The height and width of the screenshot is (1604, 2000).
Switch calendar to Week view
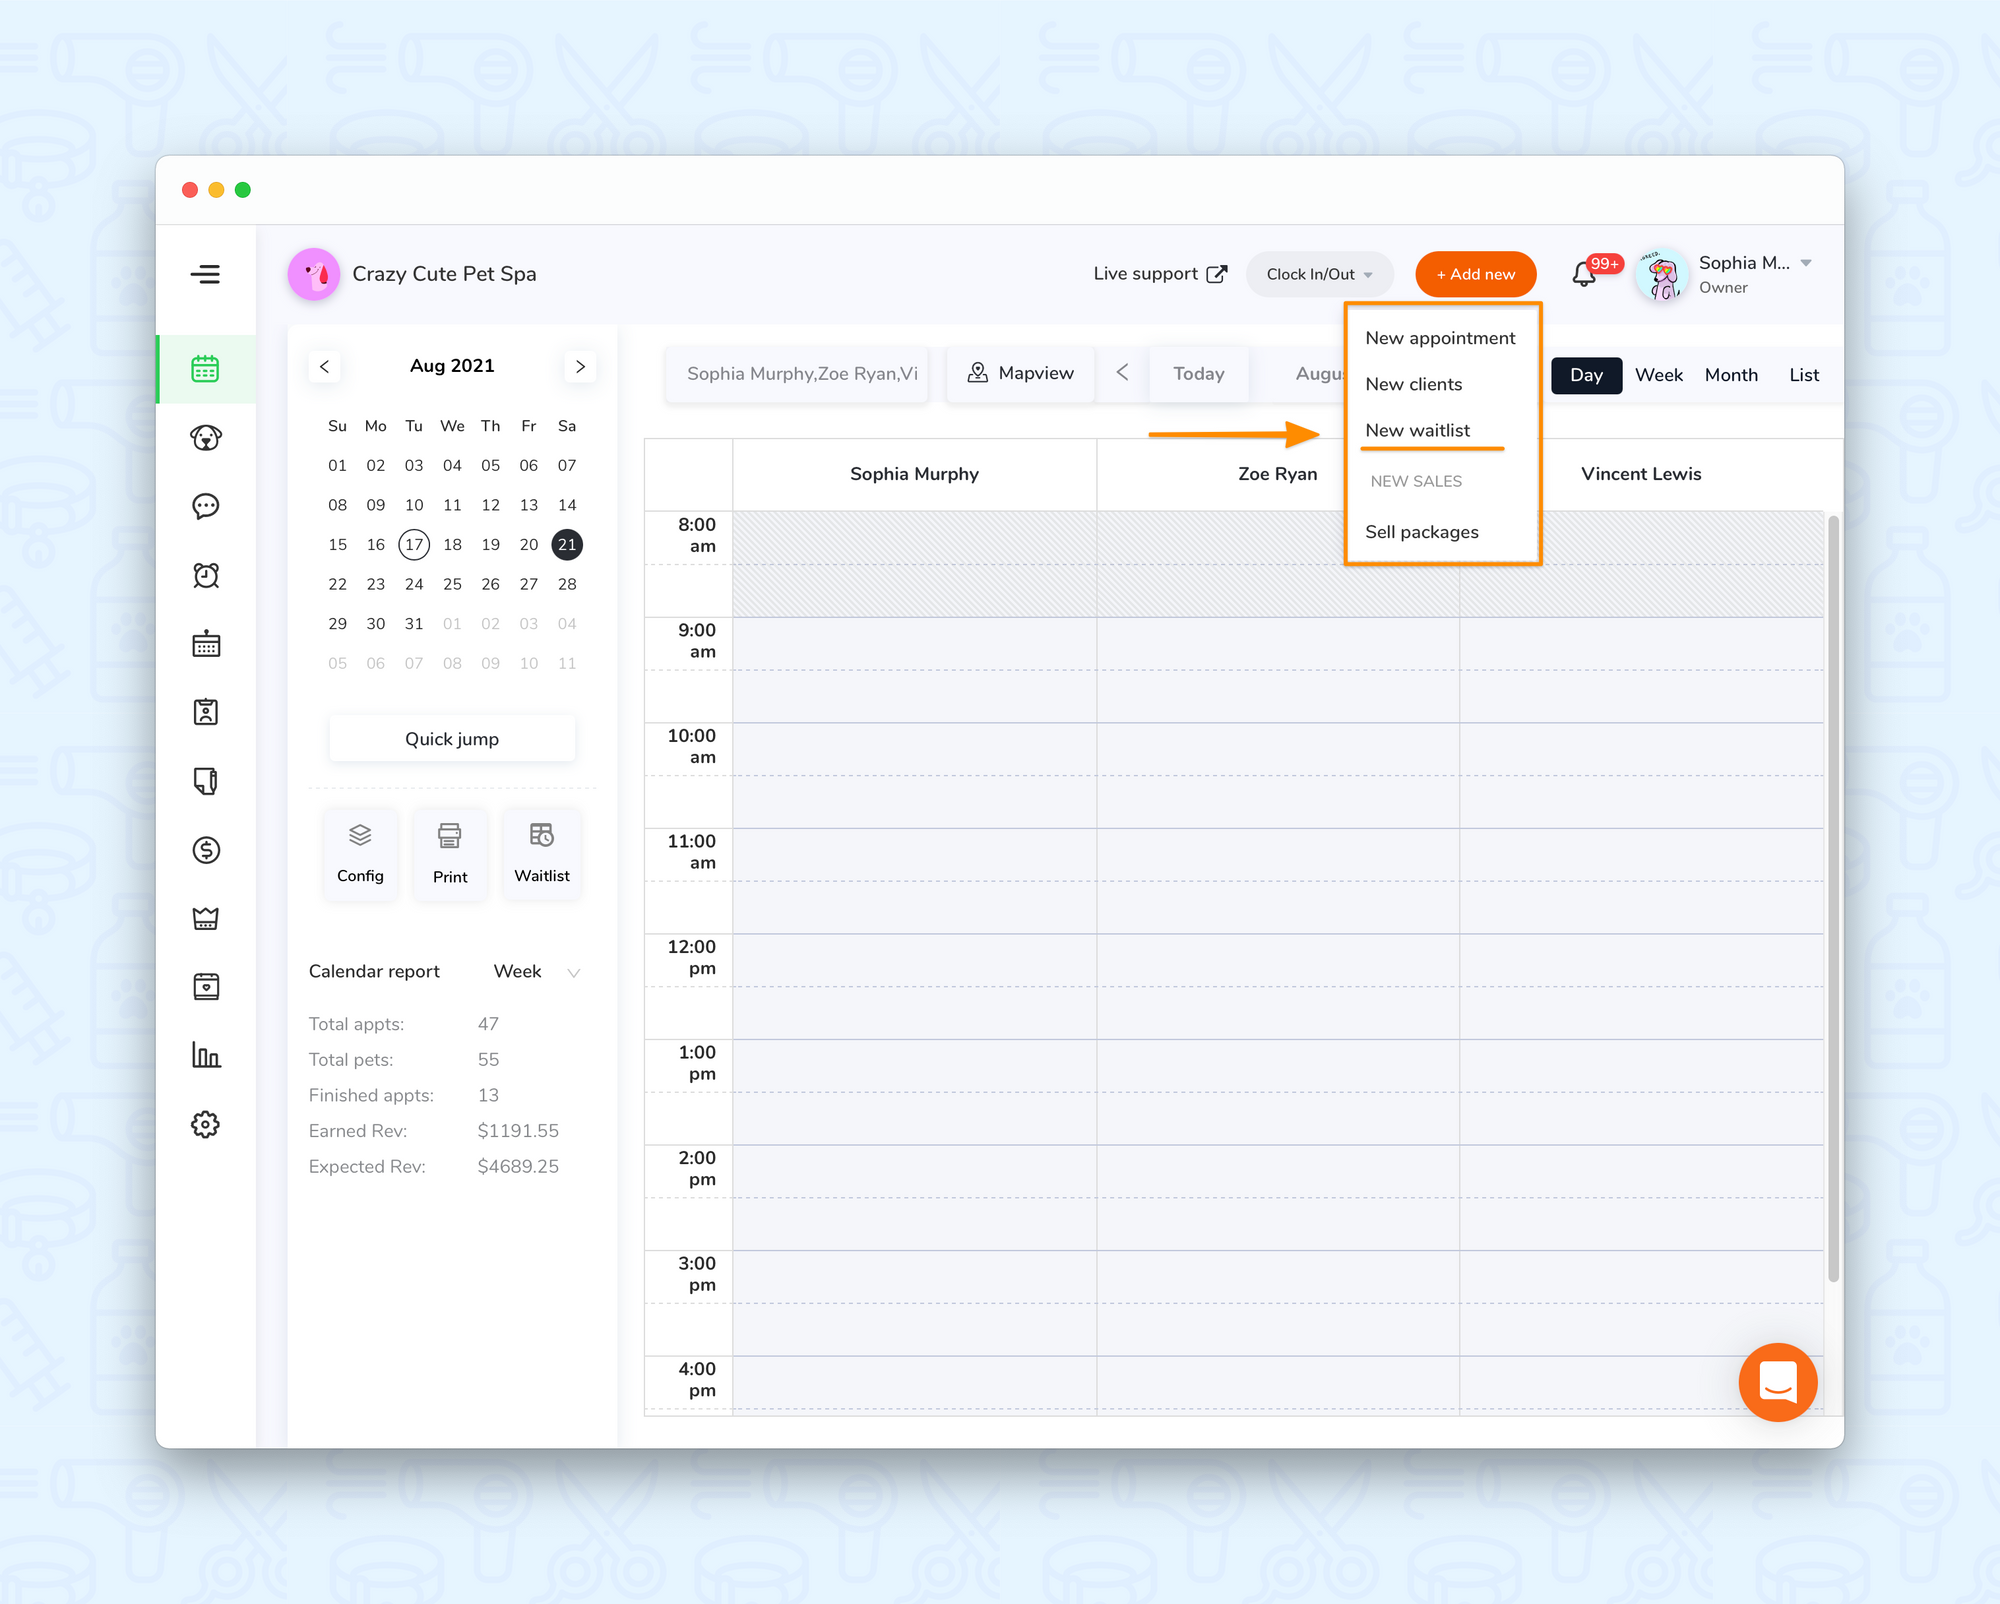pyautogui.click(x=1658, y=375)
